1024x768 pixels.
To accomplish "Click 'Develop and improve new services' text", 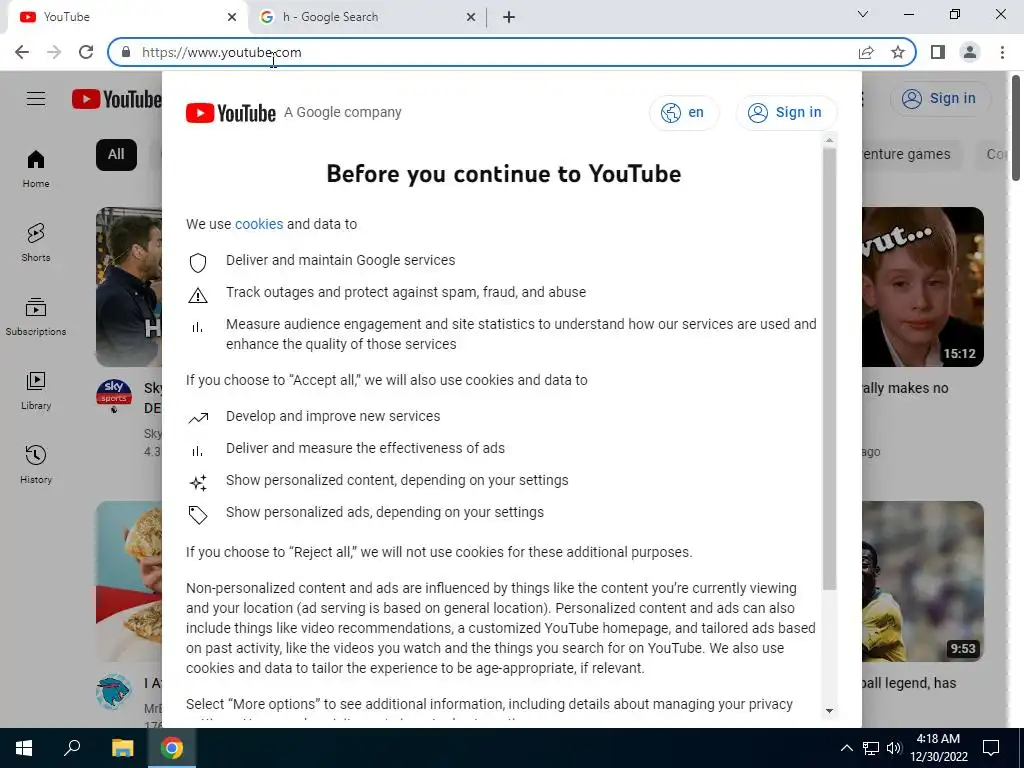I will pyautogui.click(x=333, y=416).
